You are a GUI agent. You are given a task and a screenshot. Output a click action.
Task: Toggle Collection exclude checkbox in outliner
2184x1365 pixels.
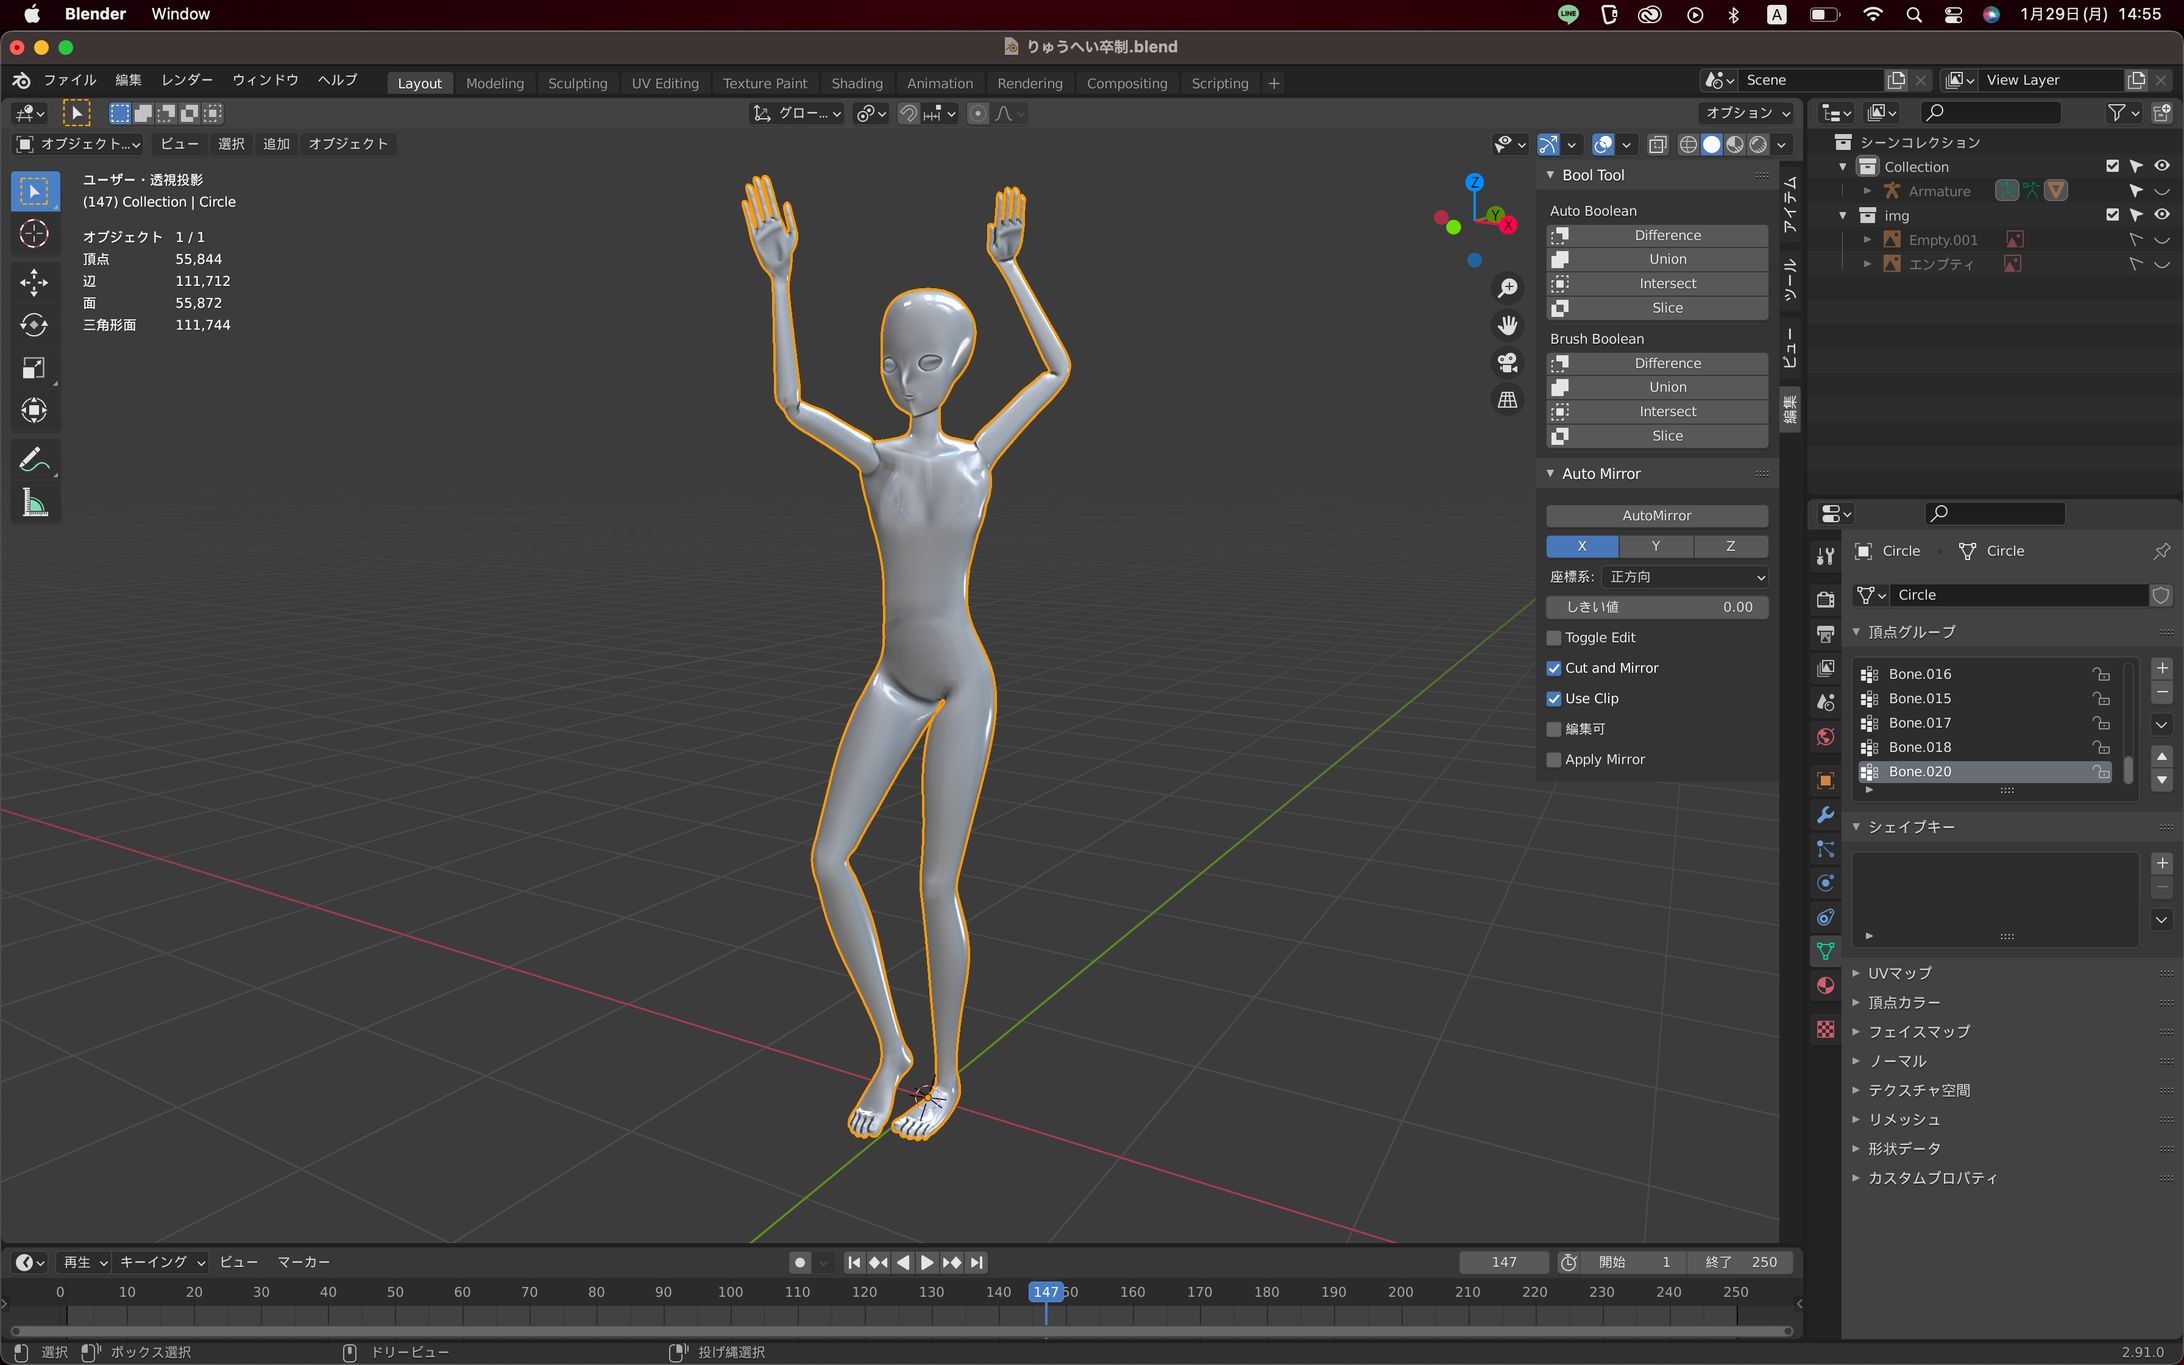pyautogui.click(x=2112, y=166)
